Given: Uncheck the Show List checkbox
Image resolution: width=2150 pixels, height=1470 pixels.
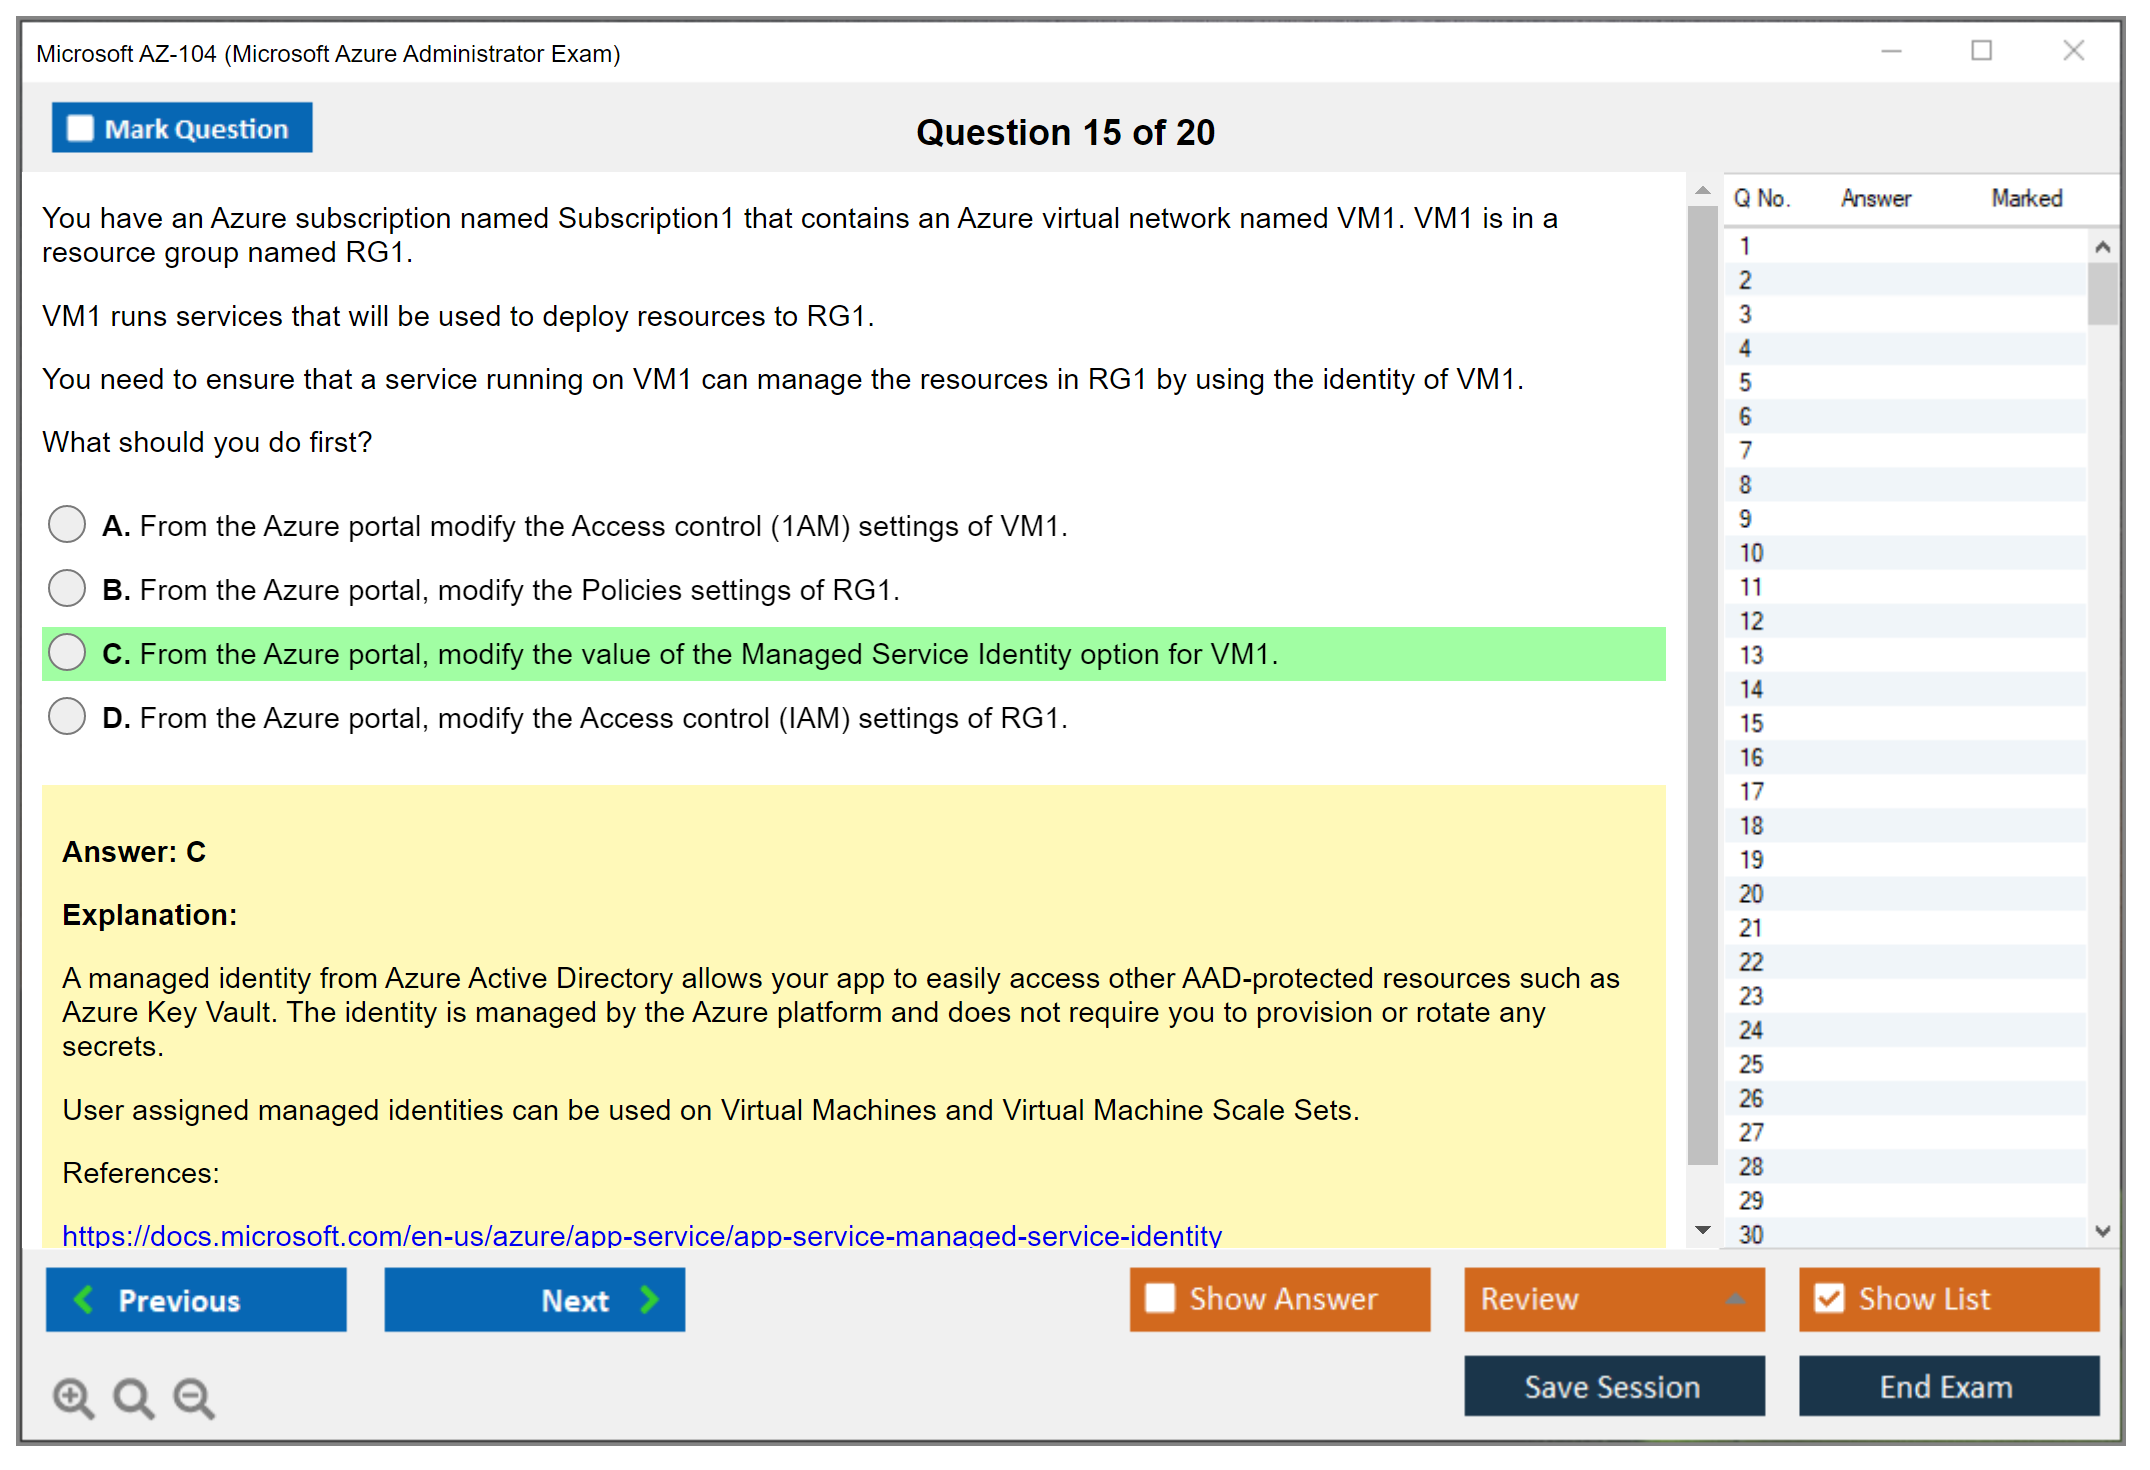Looking at the screenshot, I should tap(1829, 1298).
